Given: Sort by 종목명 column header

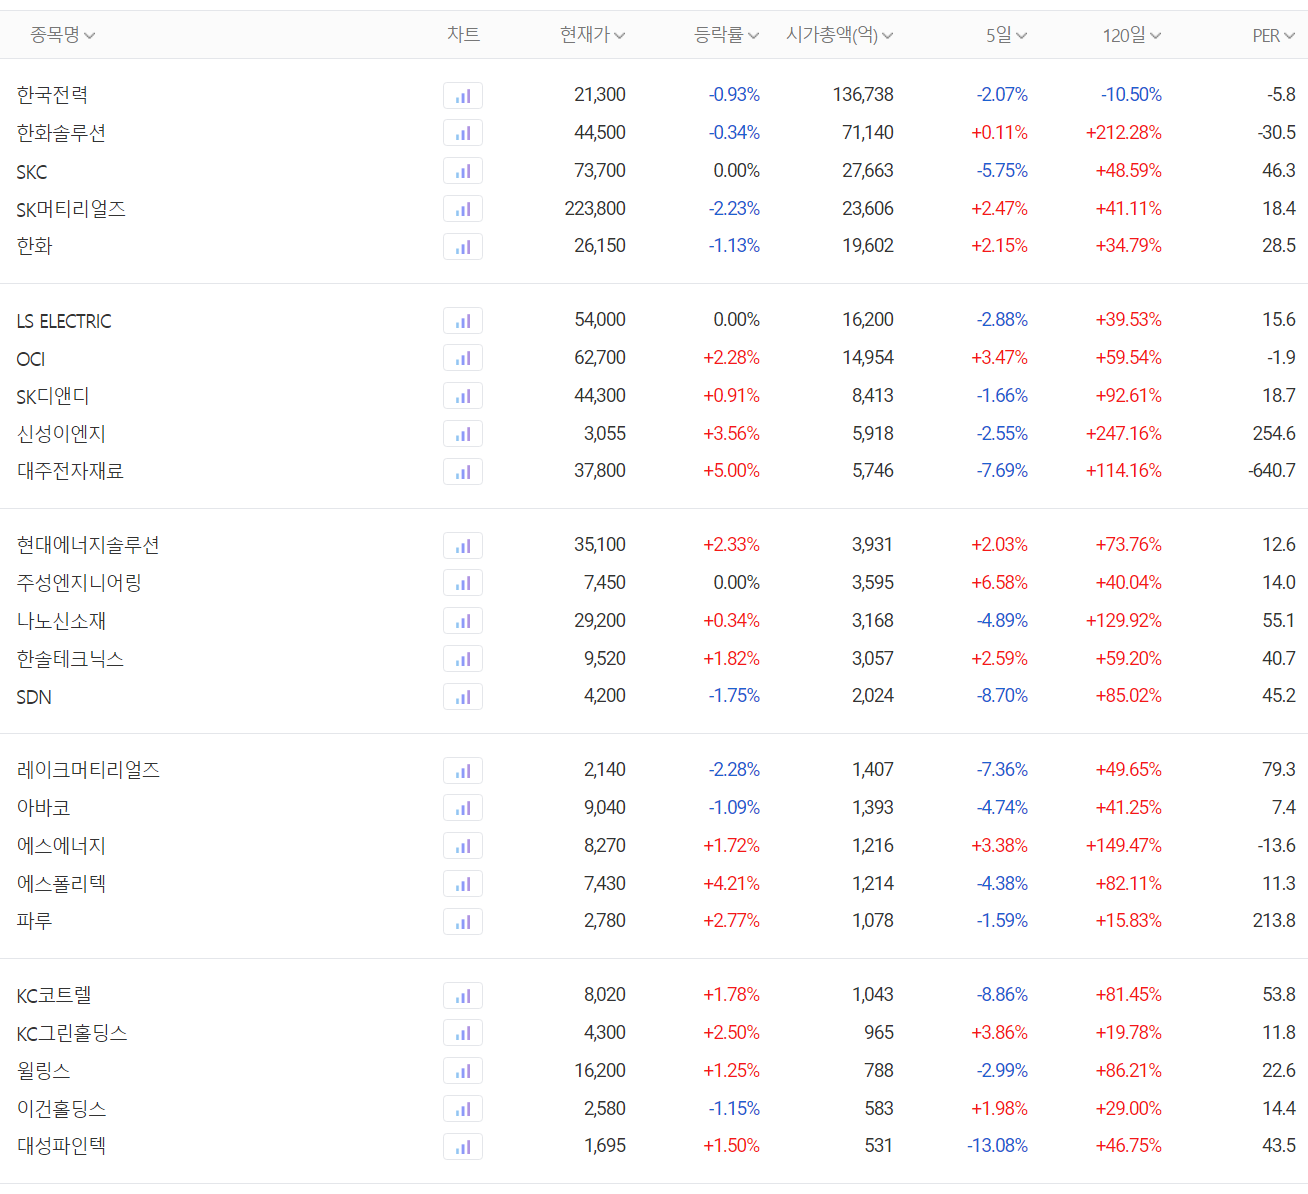Looking at the screenshot, I should 62,35.
